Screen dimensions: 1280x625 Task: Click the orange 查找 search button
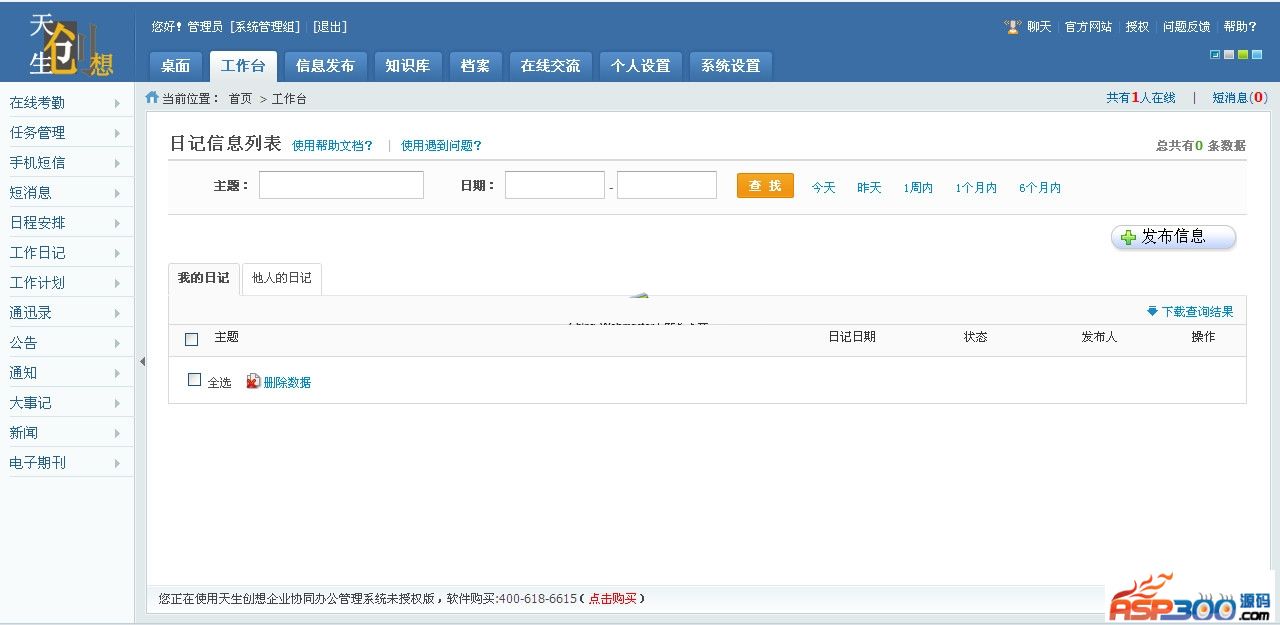[765, 186]
